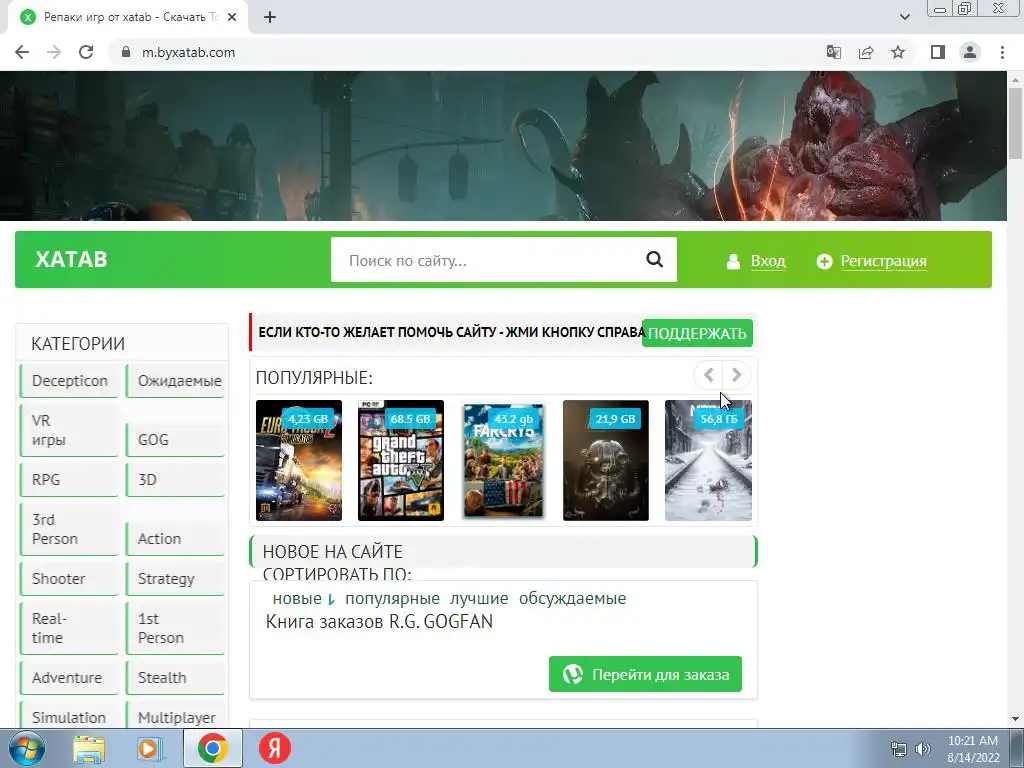Select the GOG category
Screen dimensions: 1024x768
(x=176, y=440)
